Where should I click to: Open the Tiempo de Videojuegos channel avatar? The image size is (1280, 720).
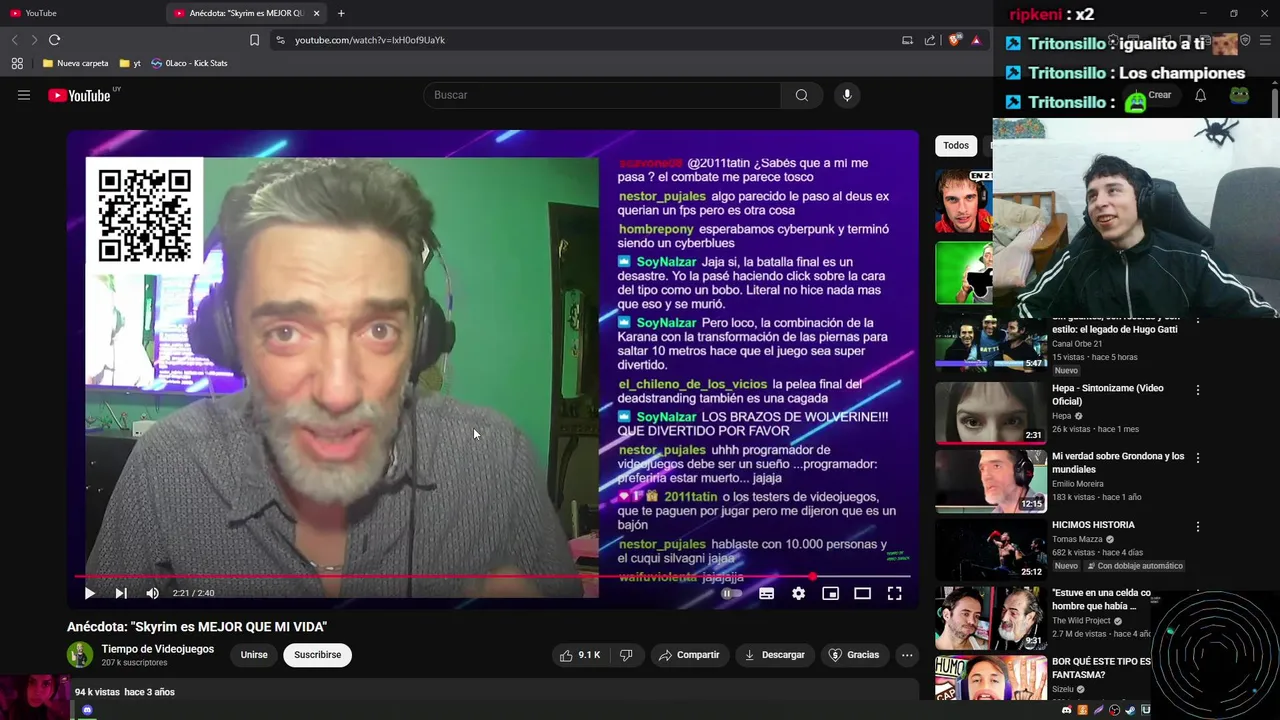click(80, 655)
